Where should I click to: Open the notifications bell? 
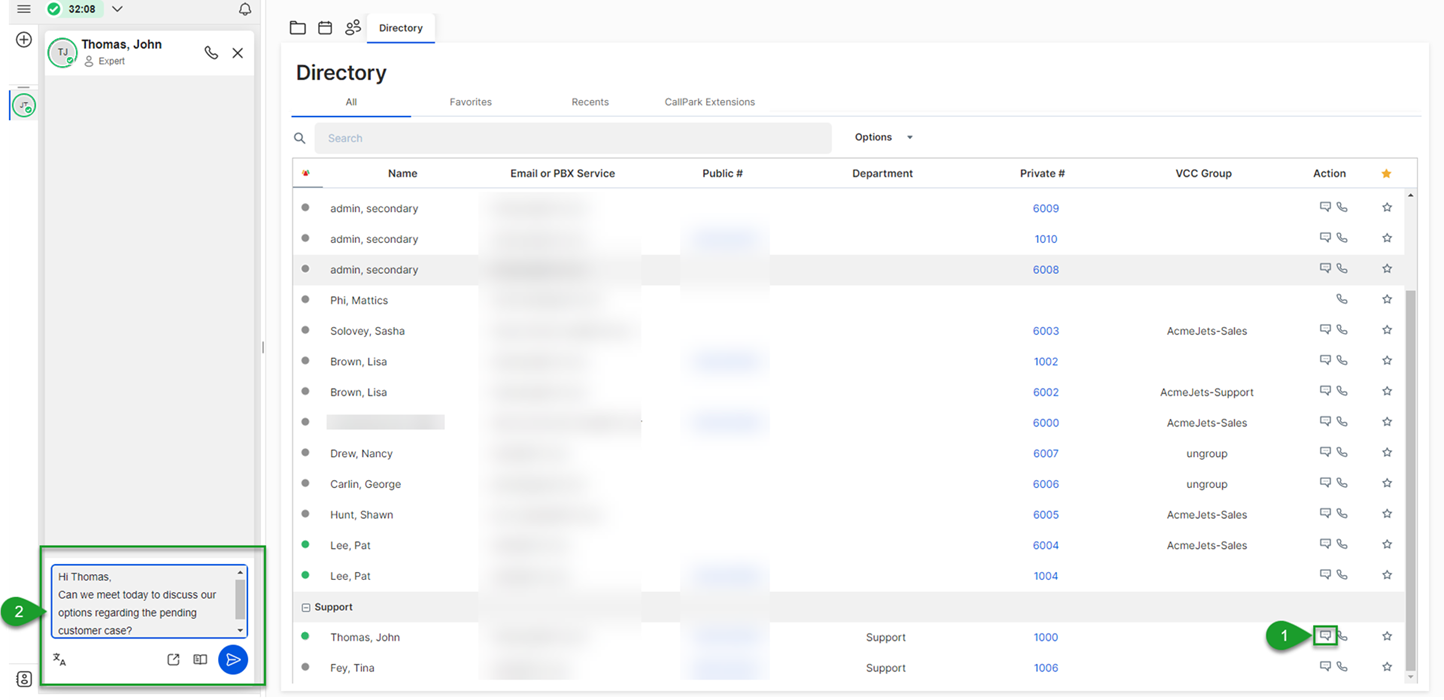[245, 9]
